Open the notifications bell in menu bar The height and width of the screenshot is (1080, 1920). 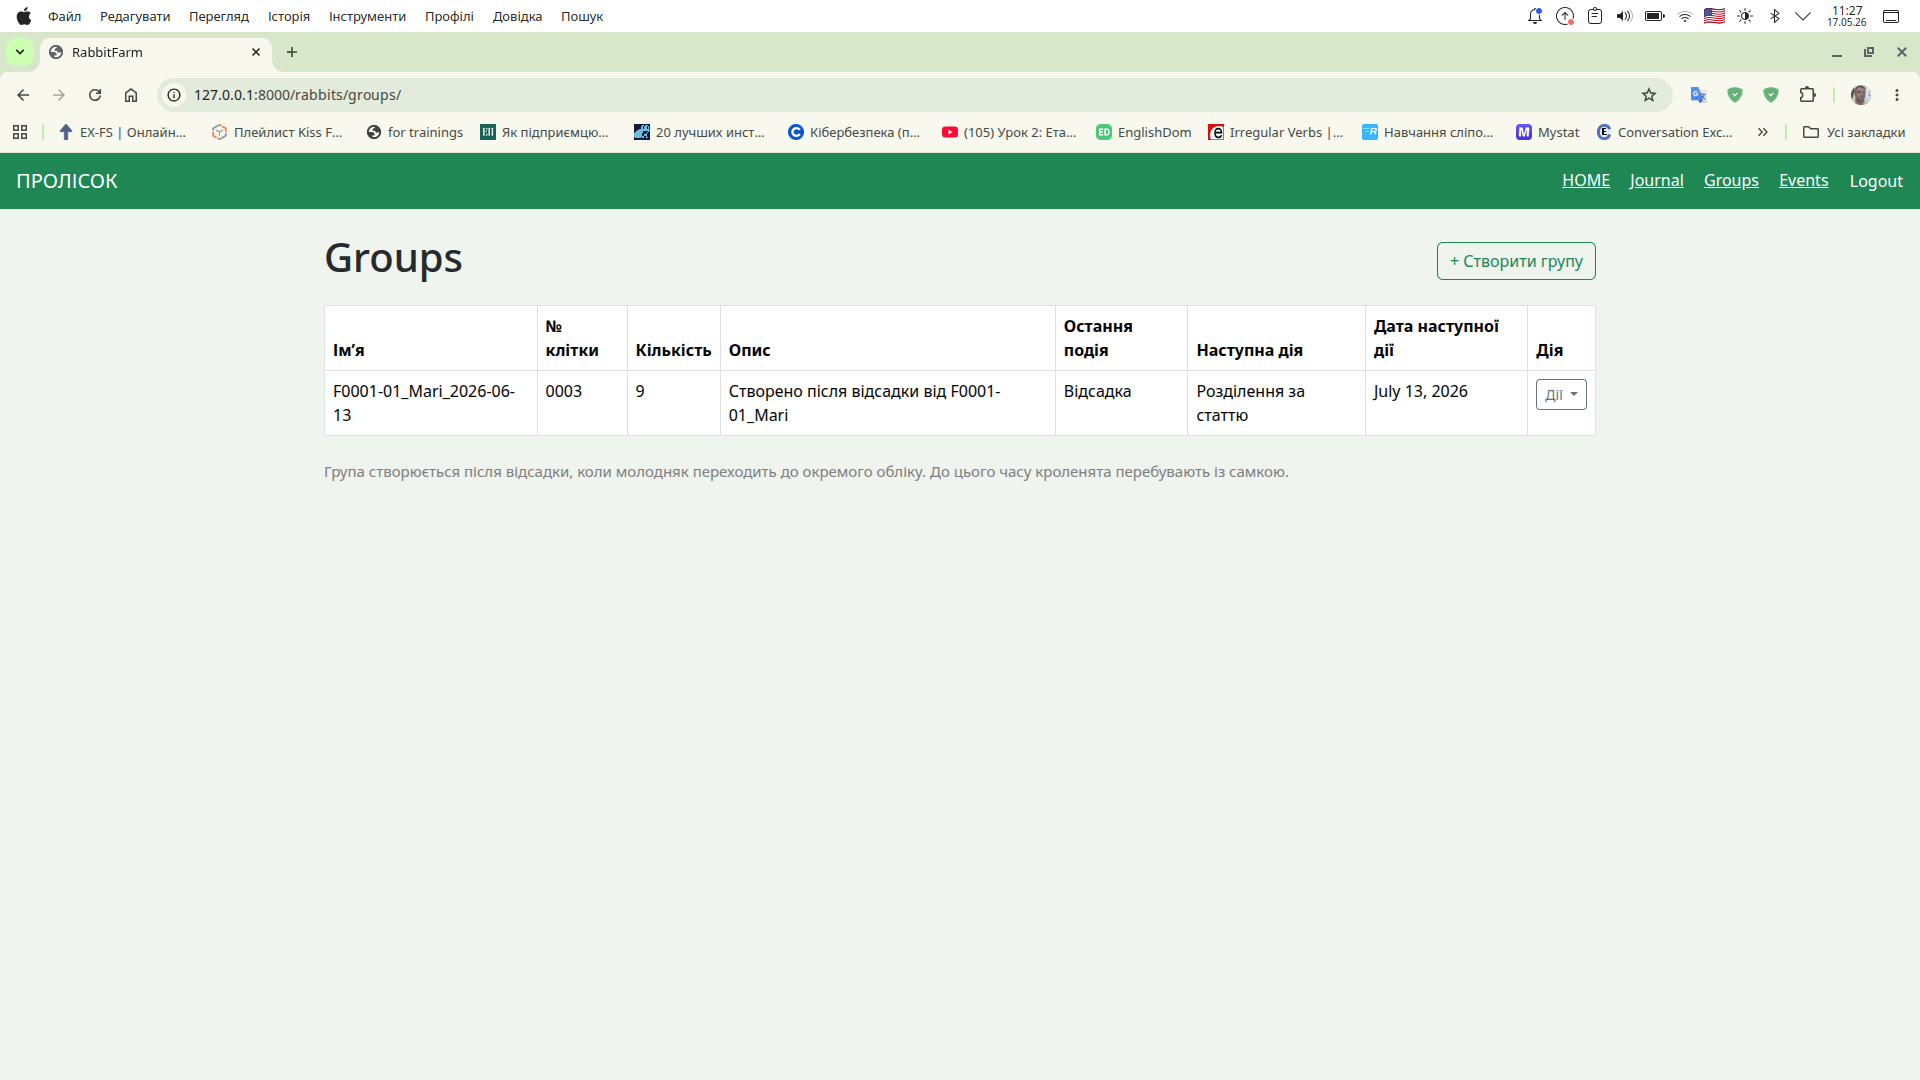tap(1535, 16)
